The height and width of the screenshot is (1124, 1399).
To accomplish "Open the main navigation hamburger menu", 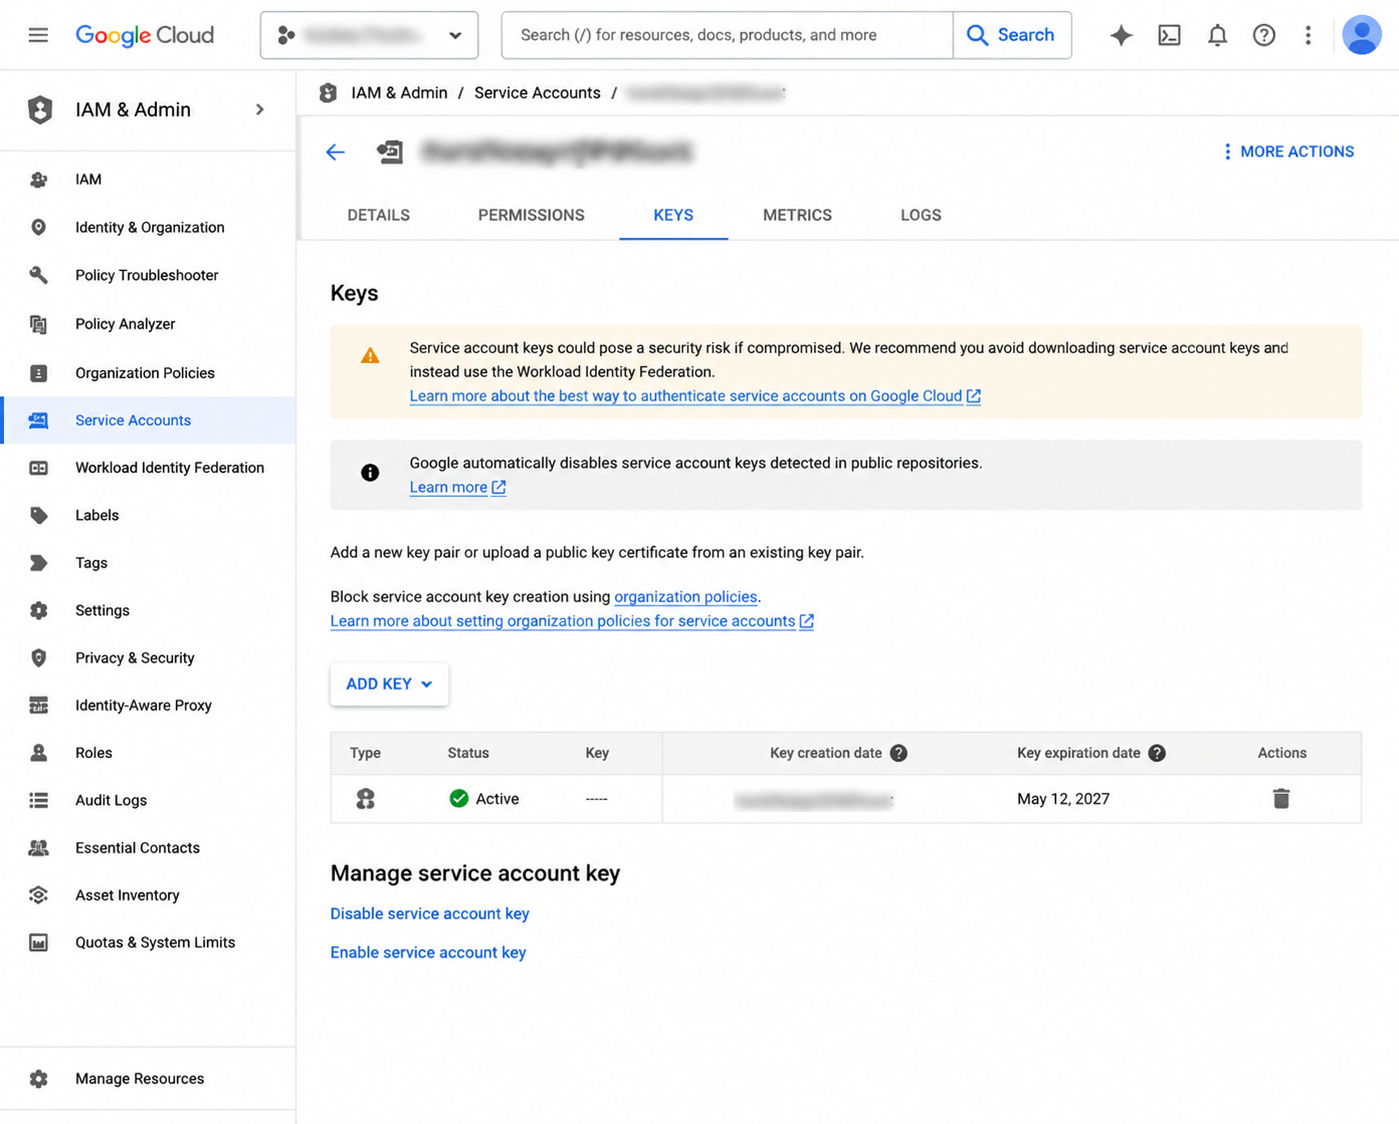I will 38,35.
